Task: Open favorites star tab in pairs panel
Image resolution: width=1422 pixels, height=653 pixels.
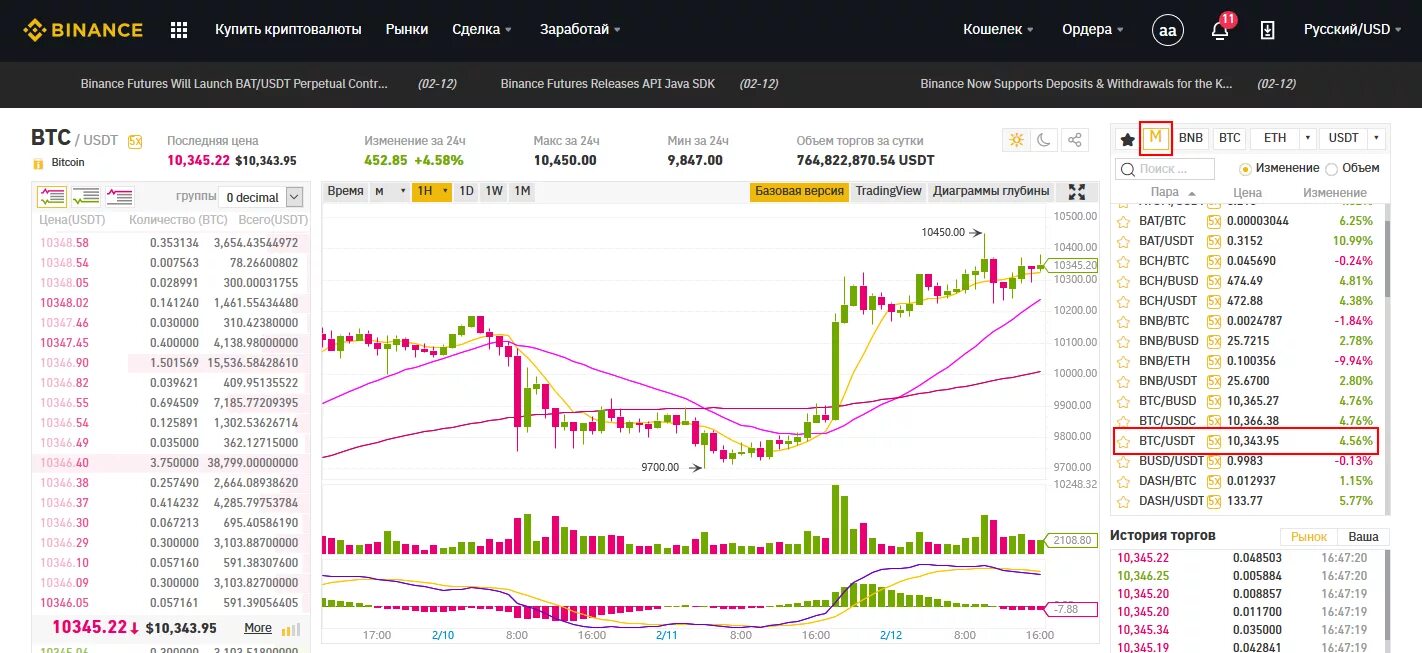Action: tap(1127, 139)
